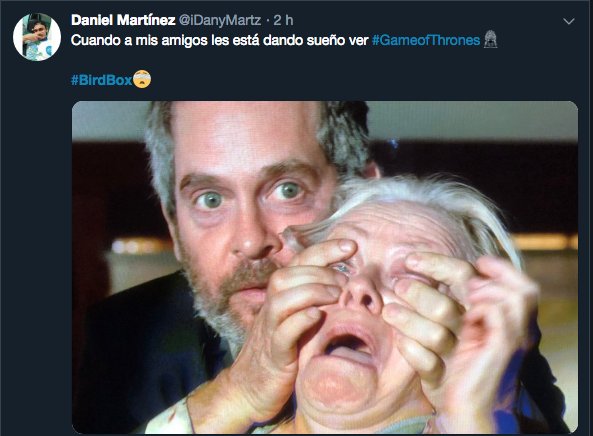593x436 pixels.
Task: Open the attached tweet photo
Action: pos(325,267)
